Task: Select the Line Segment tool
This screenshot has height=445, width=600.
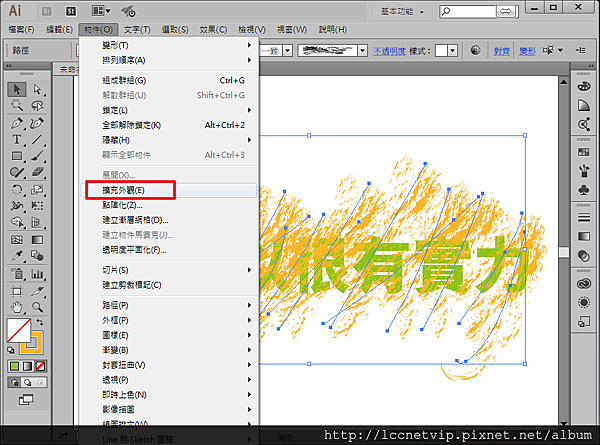Action: point(37,140)
